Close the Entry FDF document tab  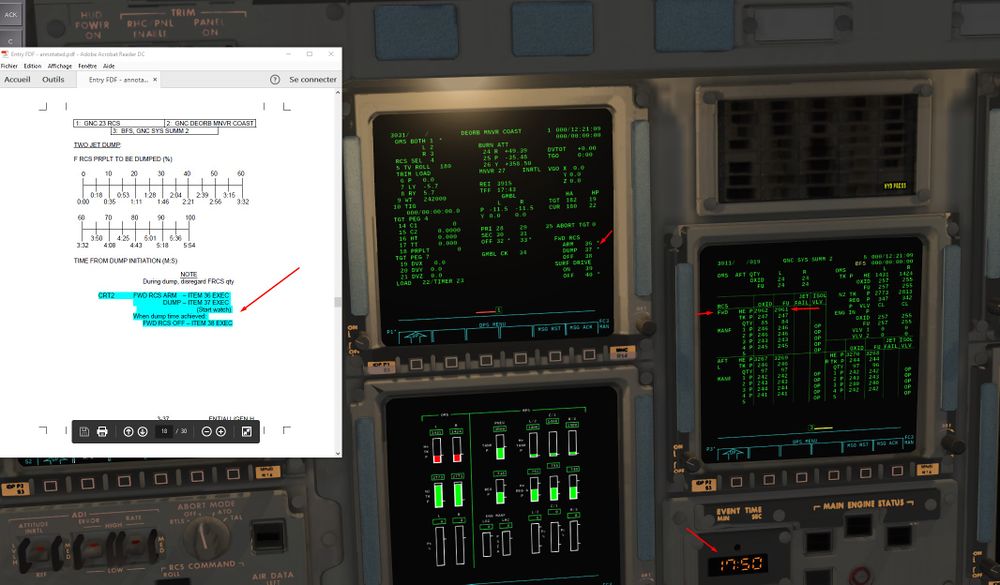155,80
